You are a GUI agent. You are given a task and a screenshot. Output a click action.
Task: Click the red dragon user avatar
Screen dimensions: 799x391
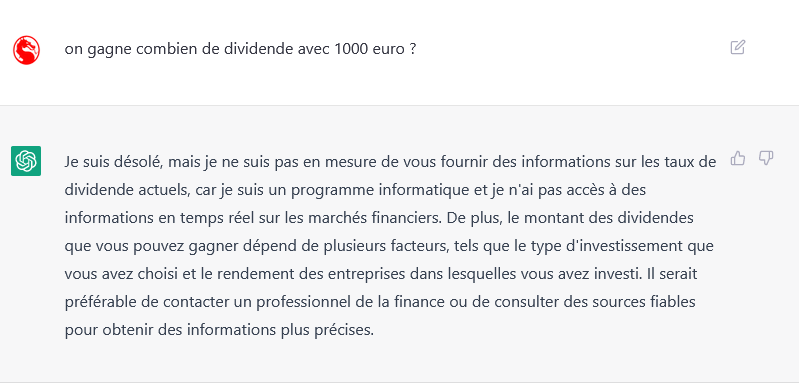click(x=26, y=50)
